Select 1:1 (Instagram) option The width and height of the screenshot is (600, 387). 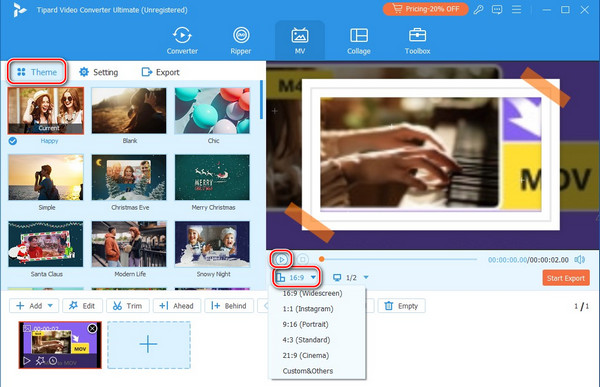[x=308, y=309]
